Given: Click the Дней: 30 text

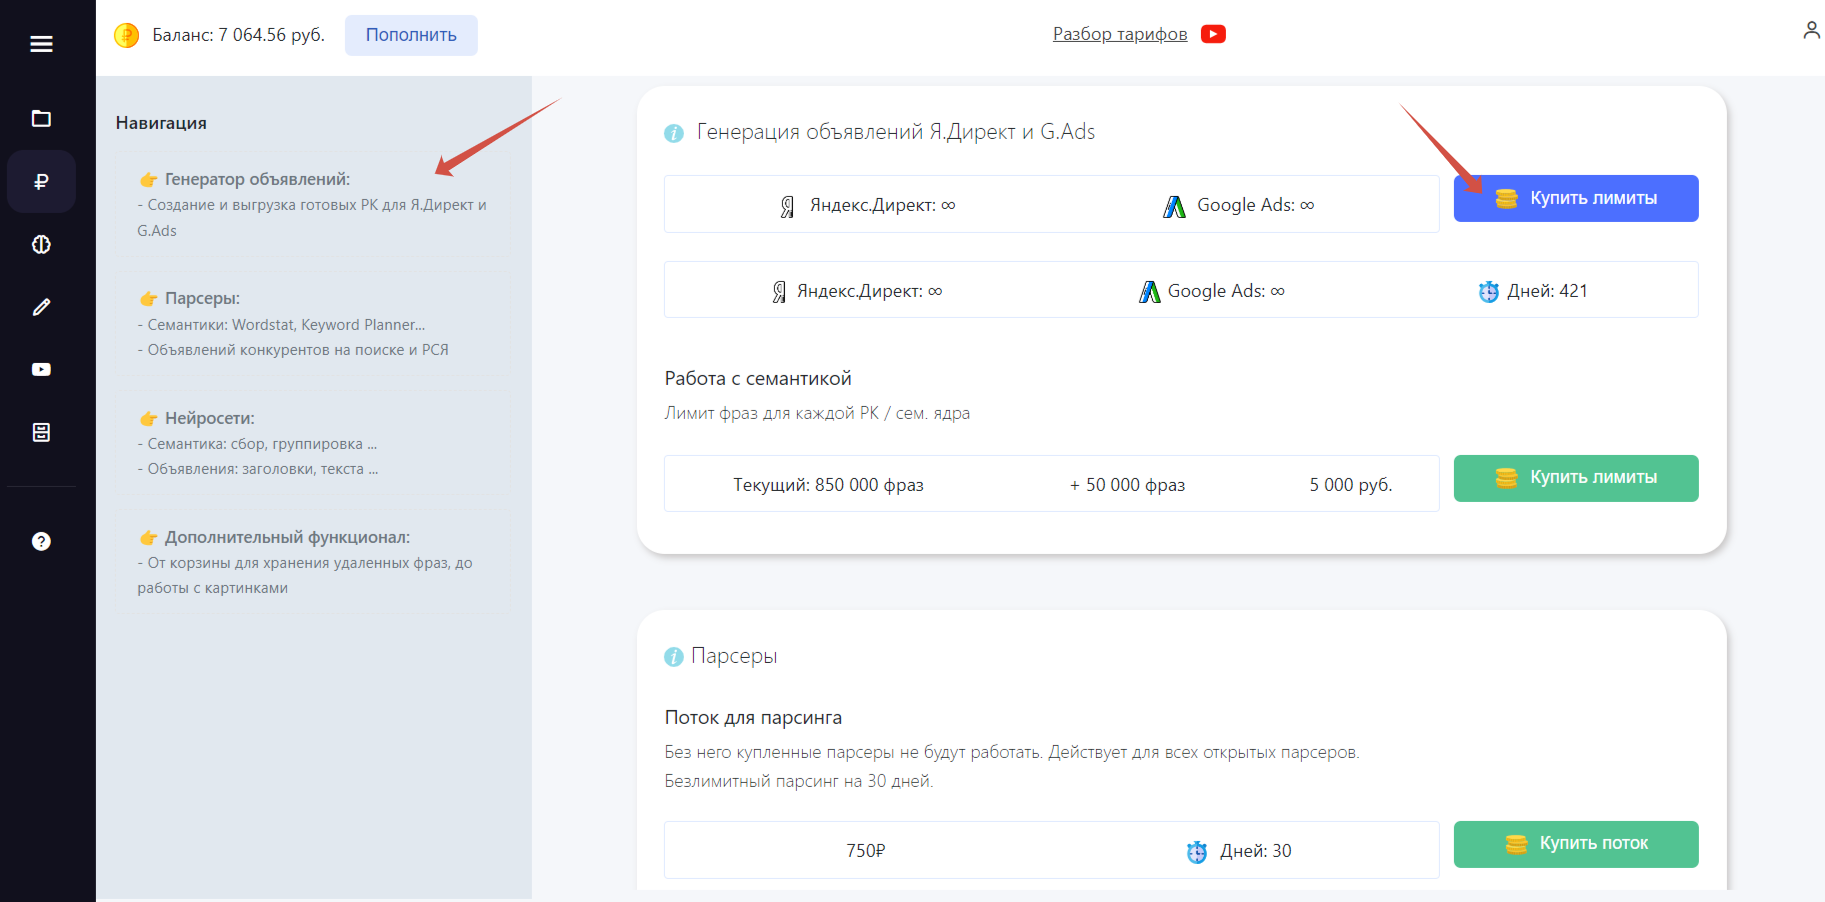Looking at the screenshot, I should coord(1256,851).
